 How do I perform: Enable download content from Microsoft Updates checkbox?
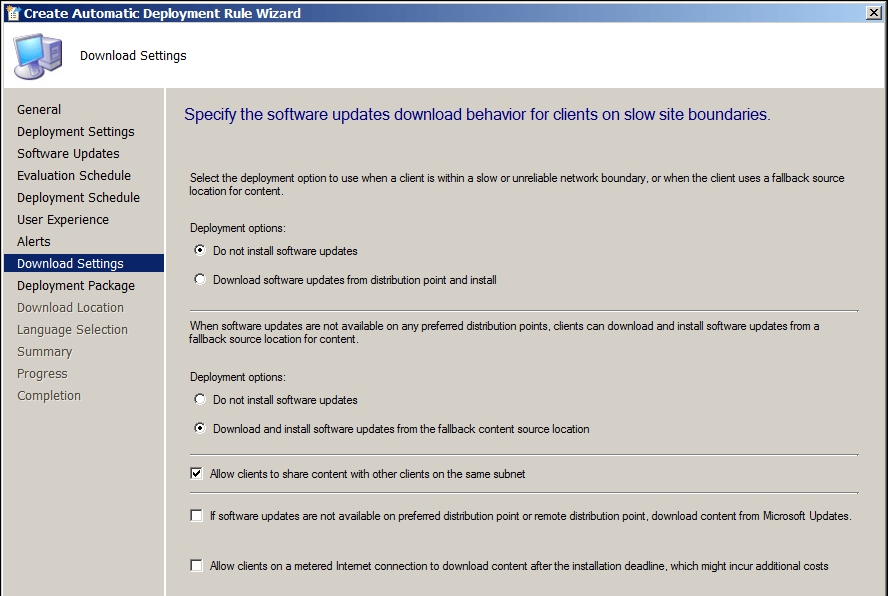tap(196, 516)
